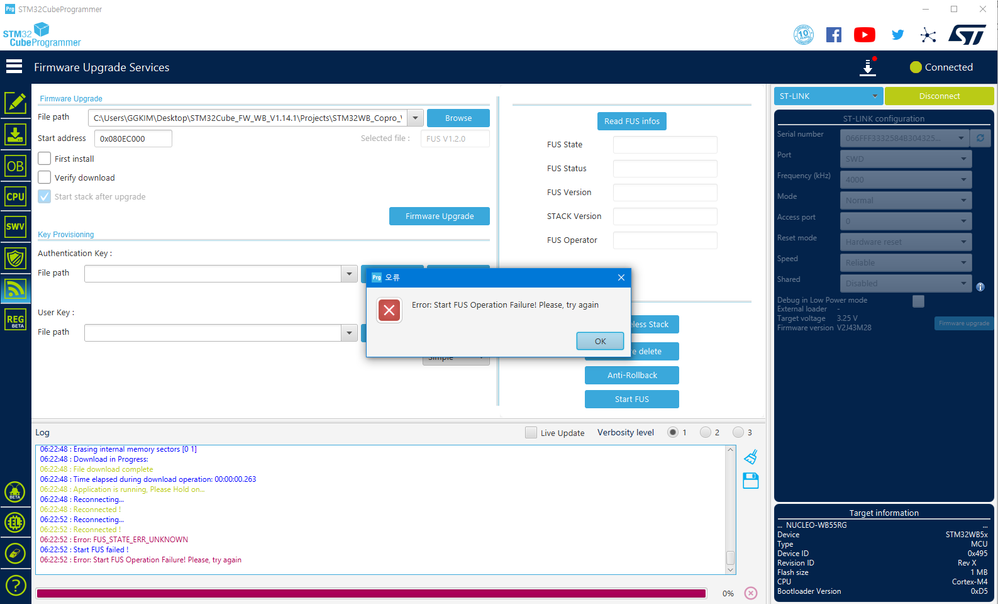Open the Serial number dropdown
998x604 pixels.
904,138
